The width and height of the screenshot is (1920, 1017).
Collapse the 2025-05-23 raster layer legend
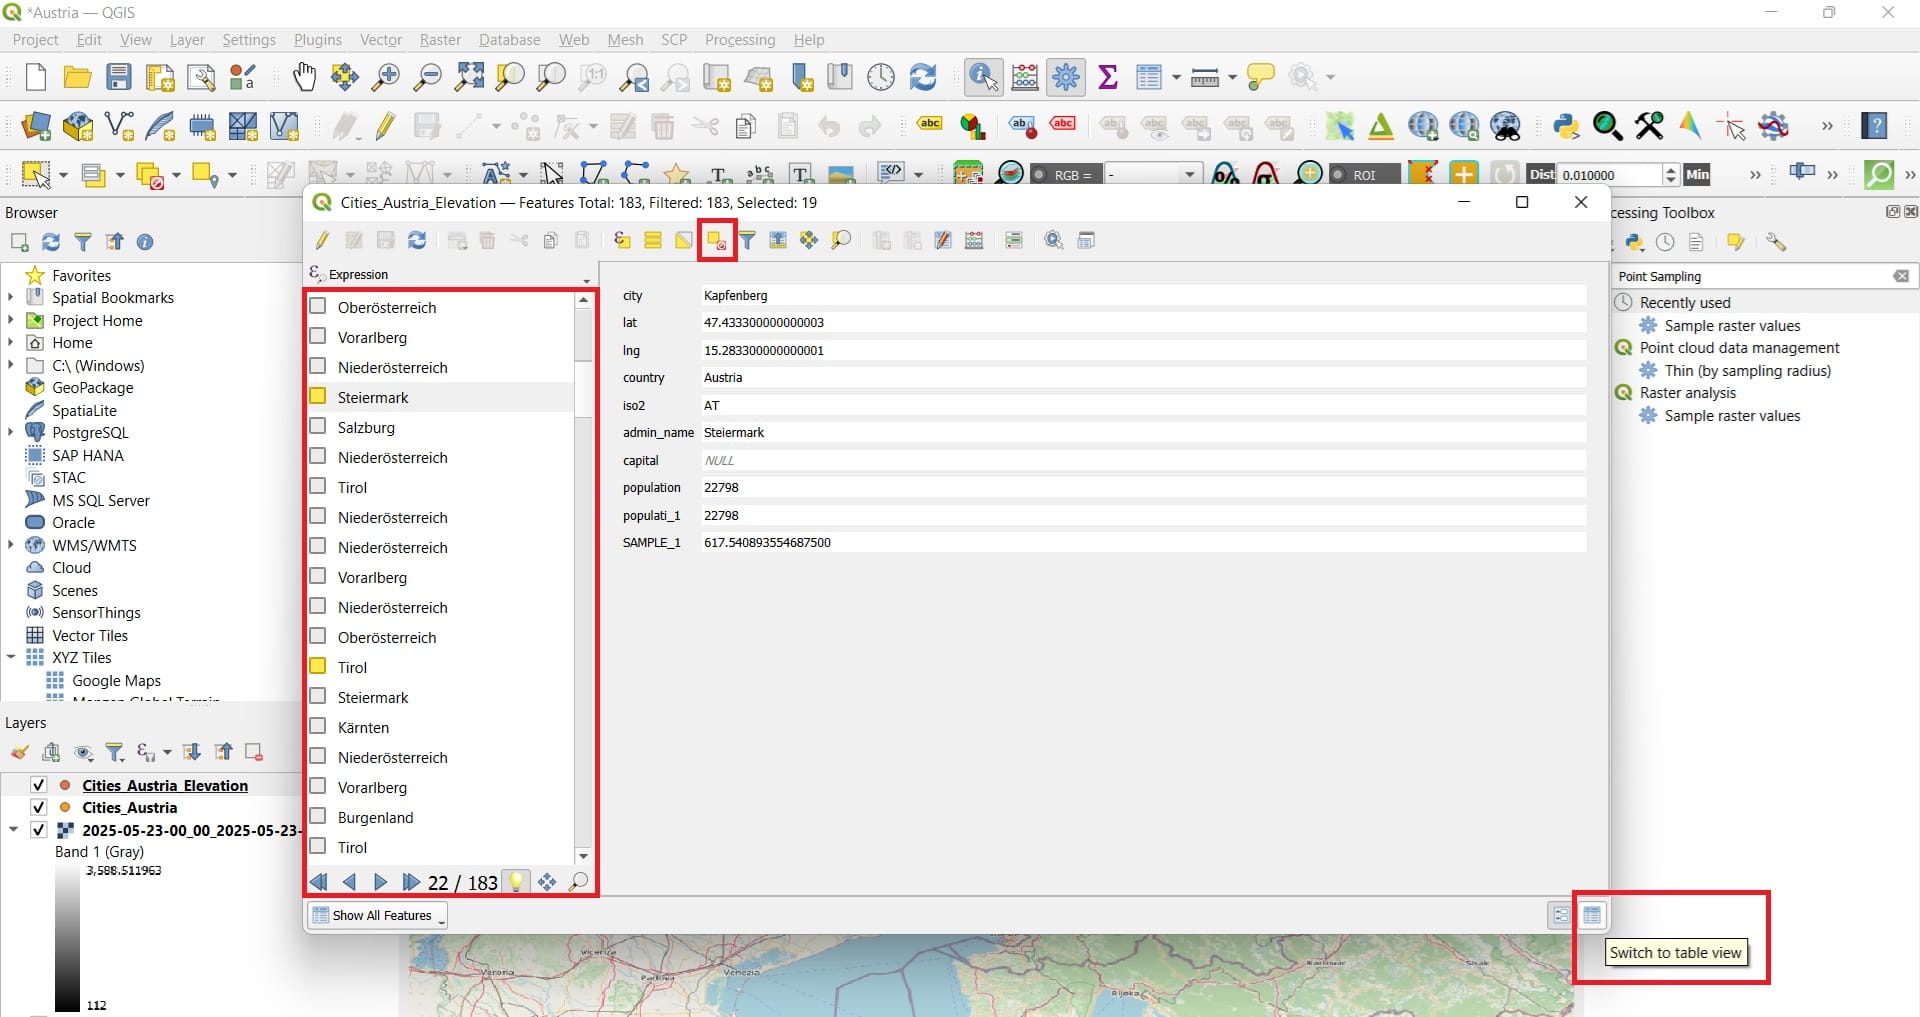[x=13, y=830]
